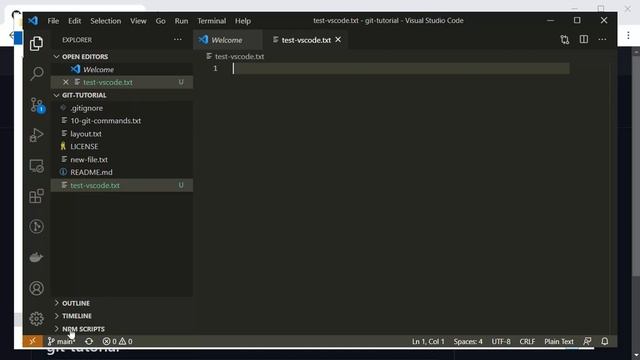Open the notifications bell icon
Image resolution: width=640 pixels, height=360 pixels.
[x=605, y=341]
